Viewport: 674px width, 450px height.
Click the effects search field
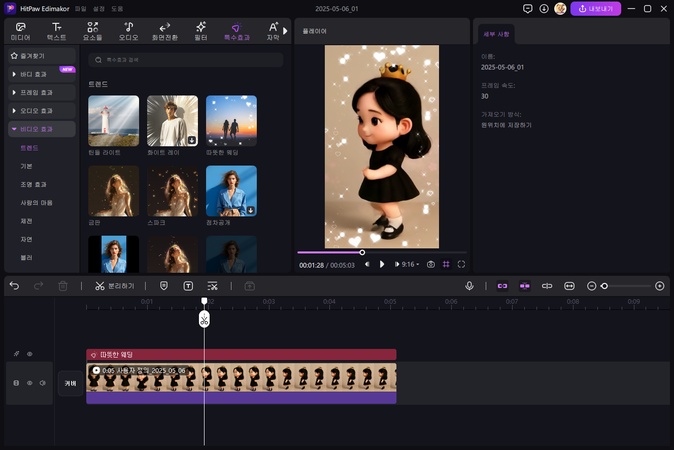tap(186, 60)
